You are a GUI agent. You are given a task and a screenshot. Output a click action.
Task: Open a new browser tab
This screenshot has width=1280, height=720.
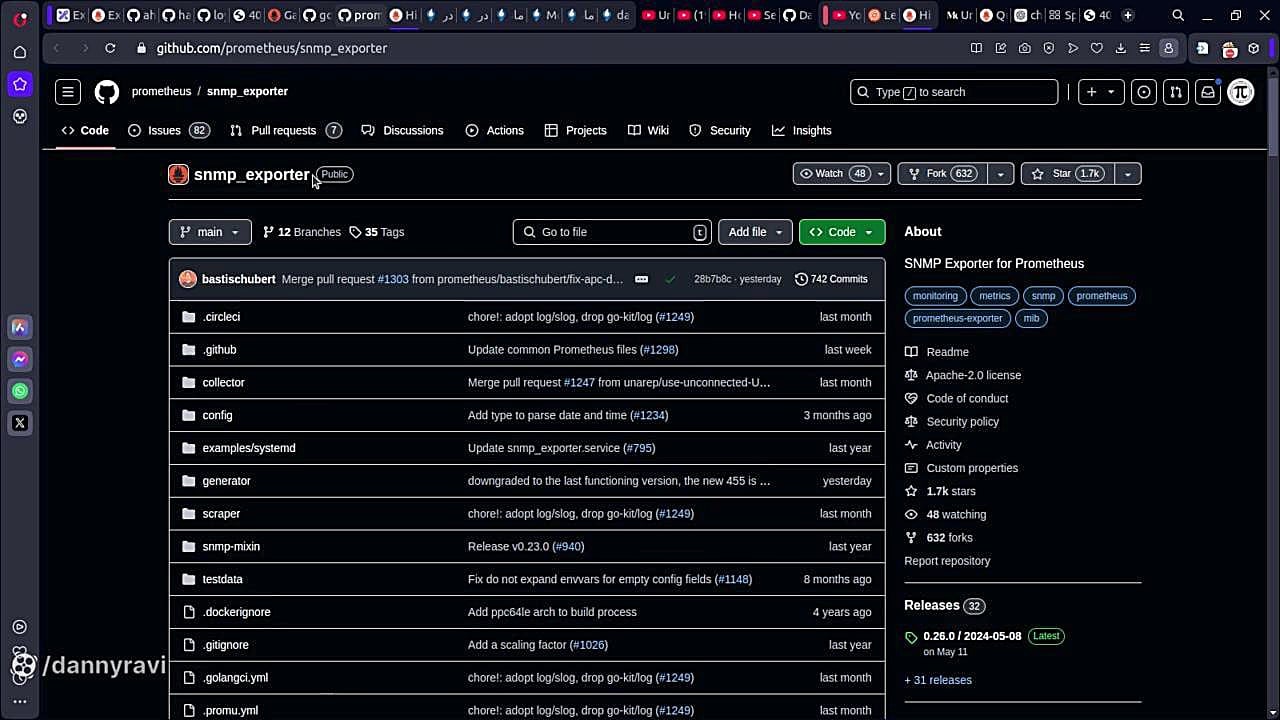[x=1128, y=15]
